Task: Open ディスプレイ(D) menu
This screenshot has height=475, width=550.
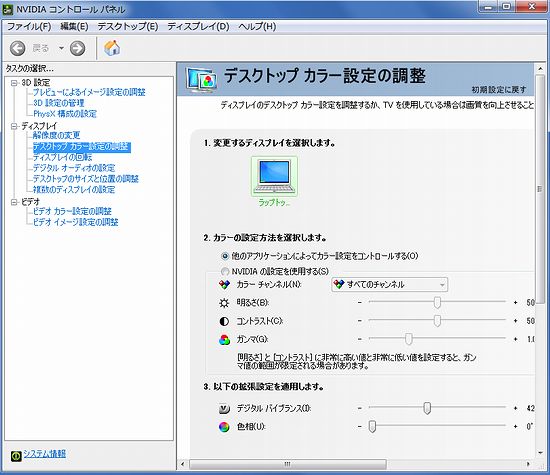Action: point(198,26)
